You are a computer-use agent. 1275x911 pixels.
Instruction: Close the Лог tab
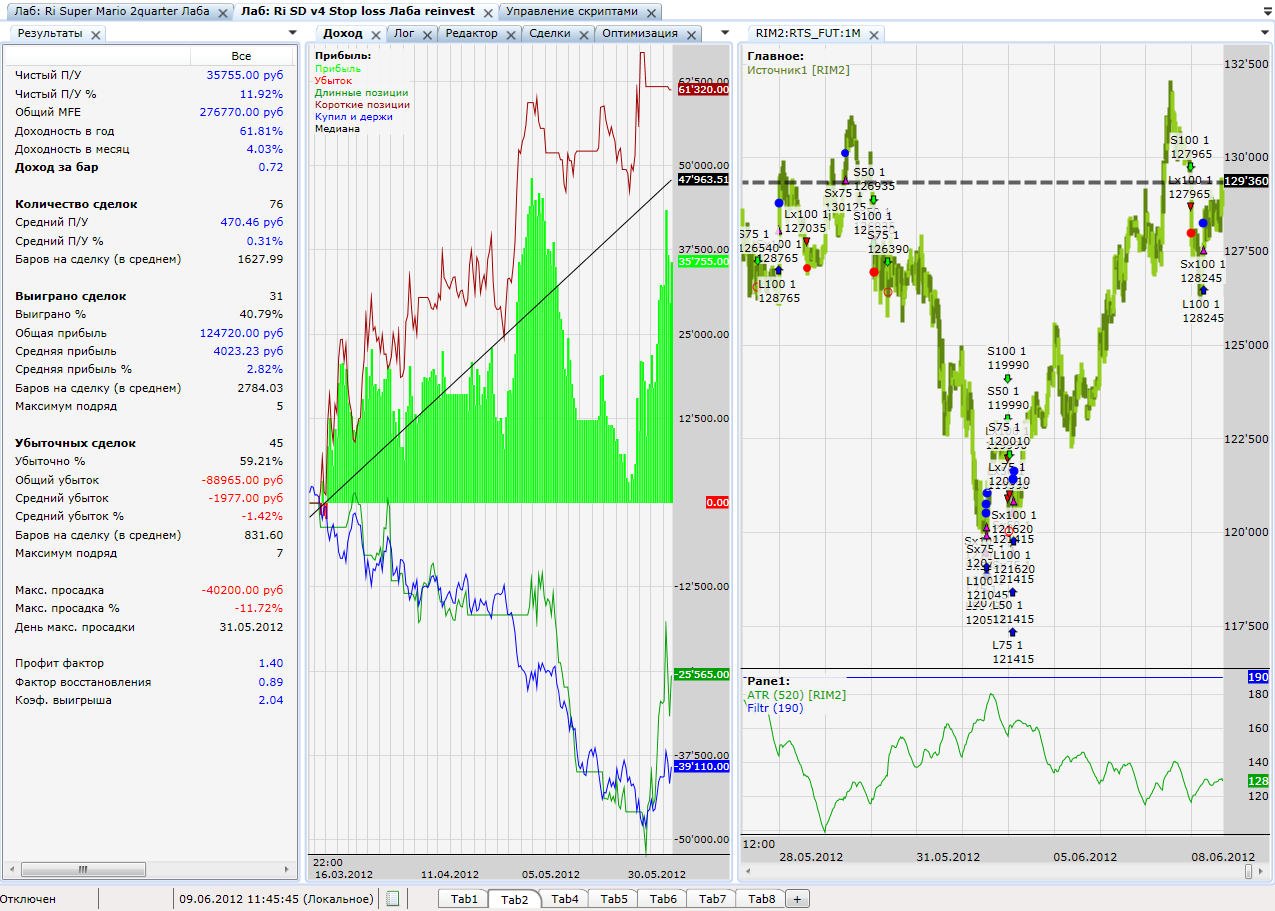point(427,34)
